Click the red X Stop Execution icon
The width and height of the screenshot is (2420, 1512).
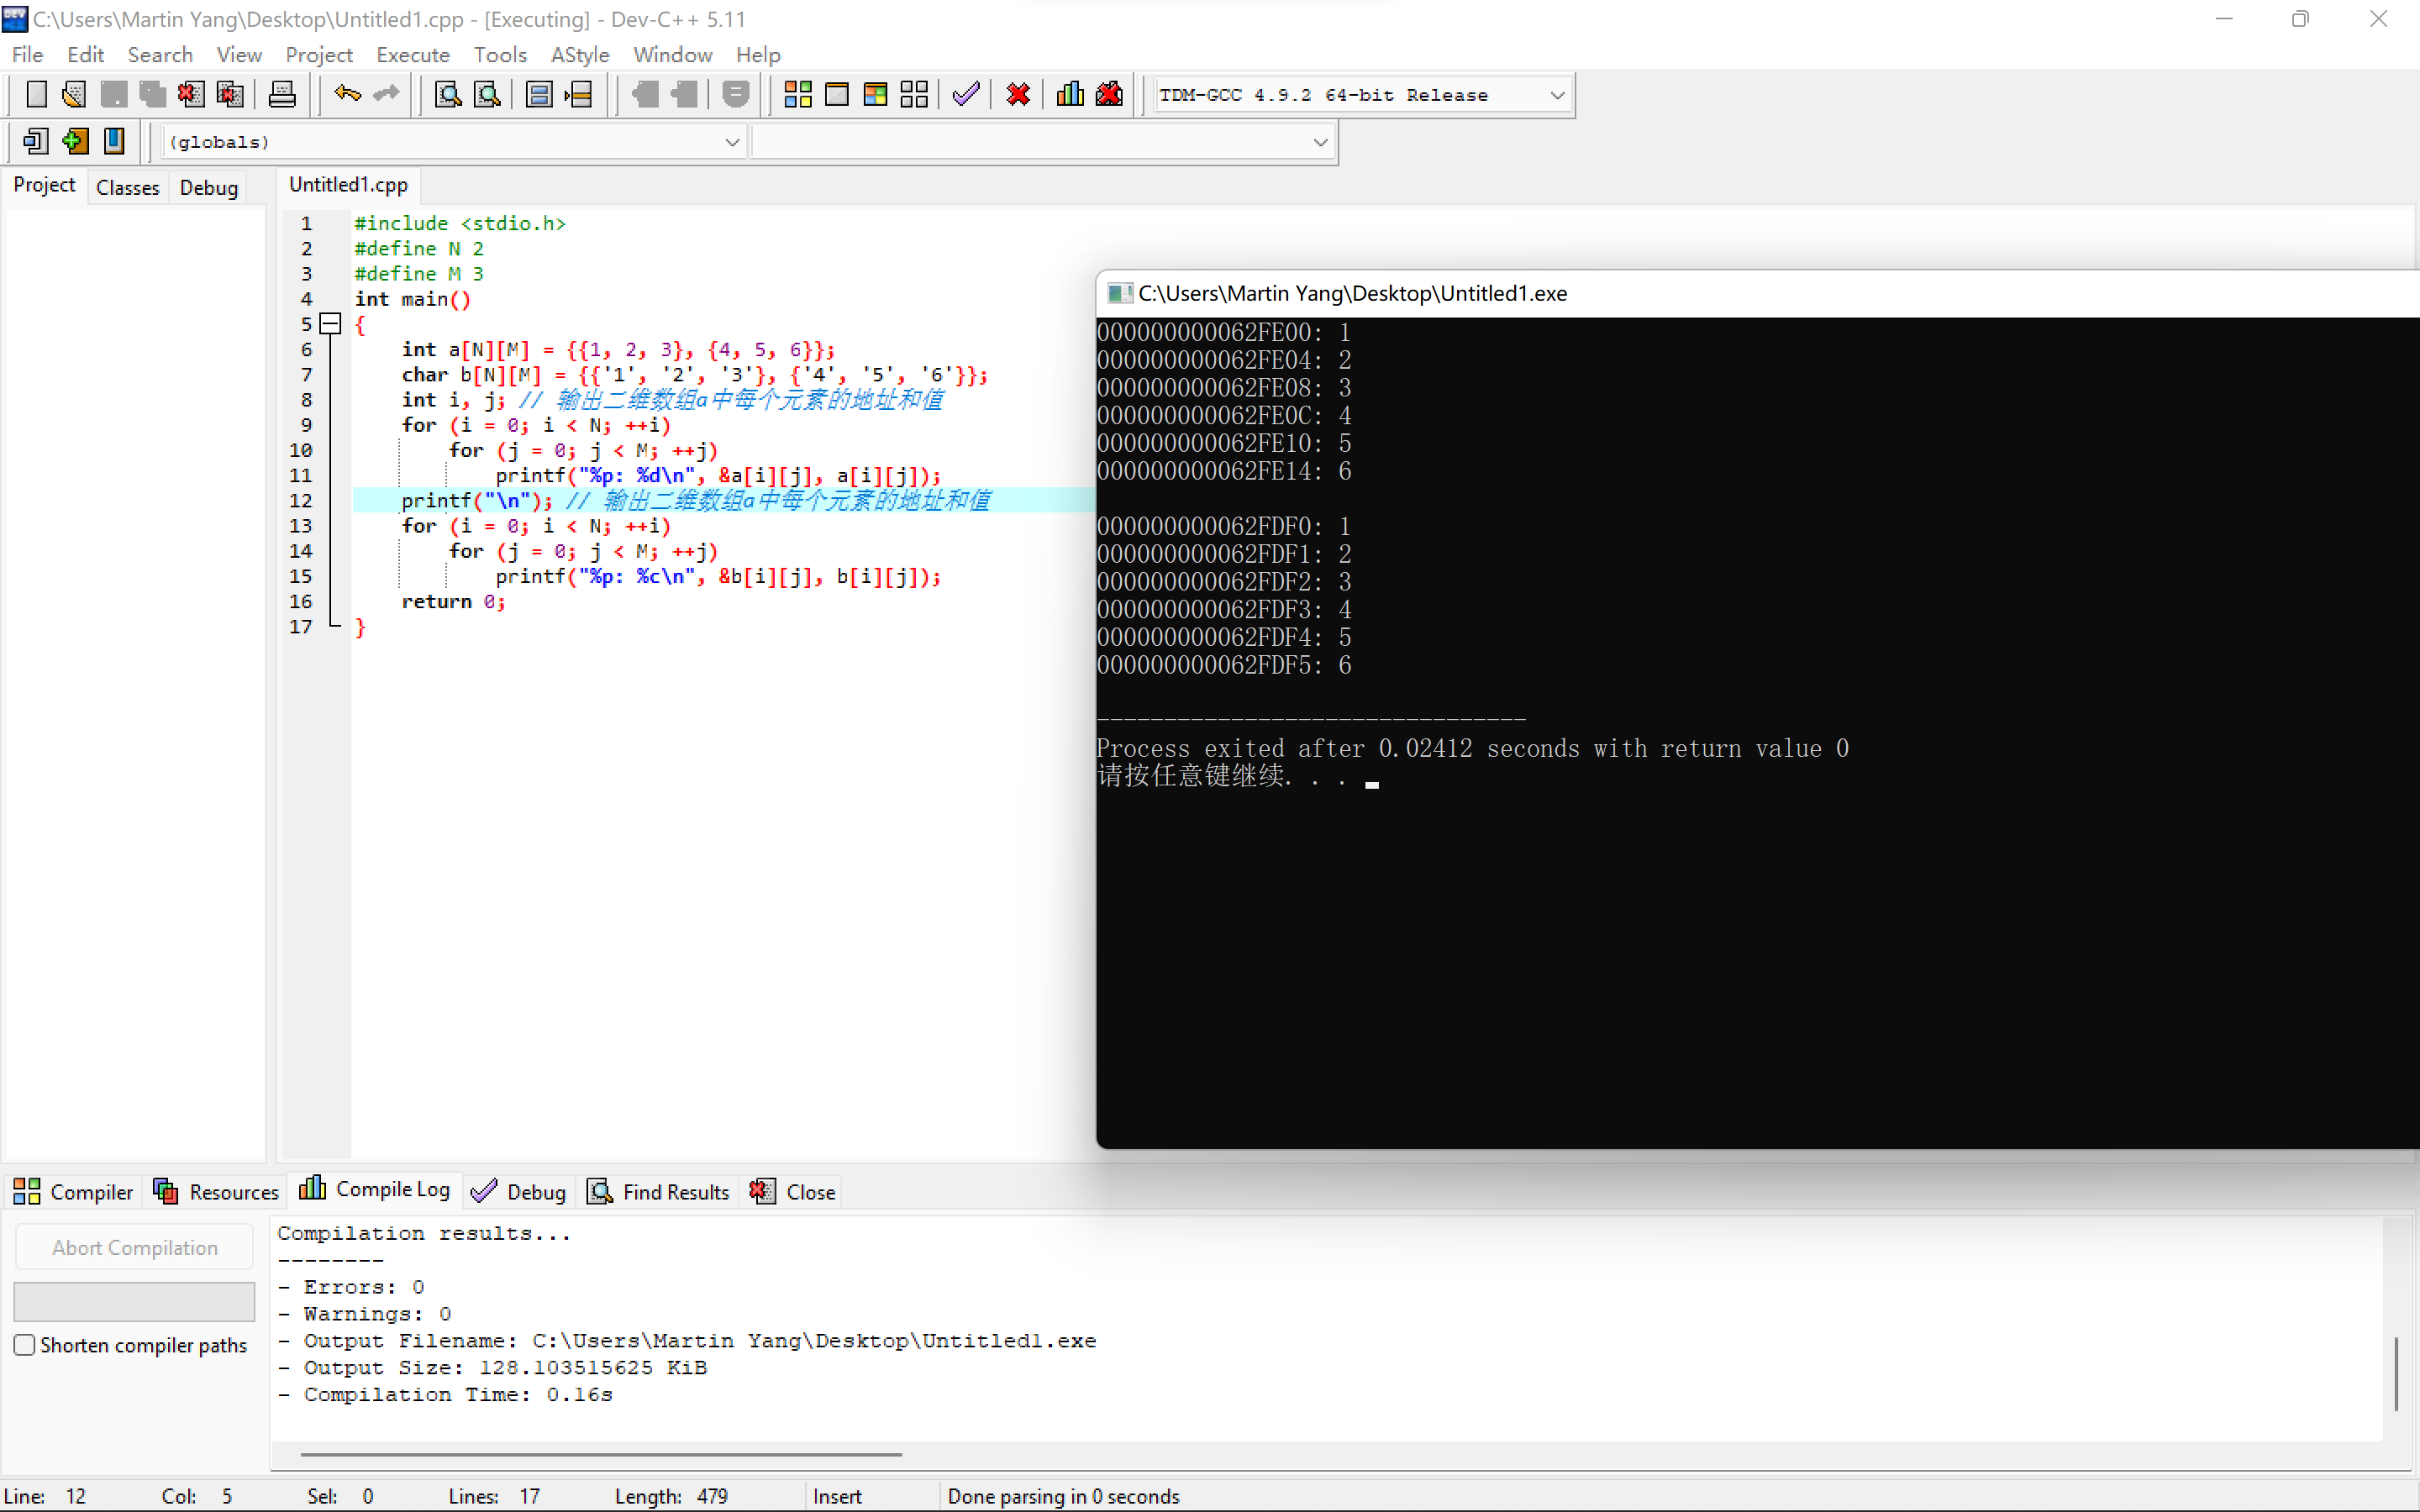click(1018, 95)
